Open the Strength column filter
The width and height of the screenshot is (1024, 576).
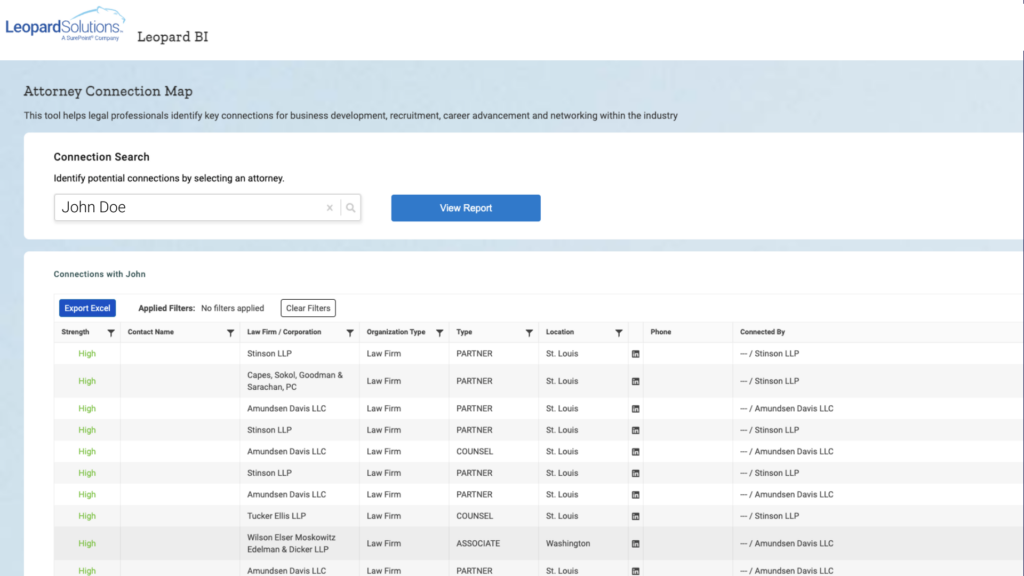click(x=111, y=332)
